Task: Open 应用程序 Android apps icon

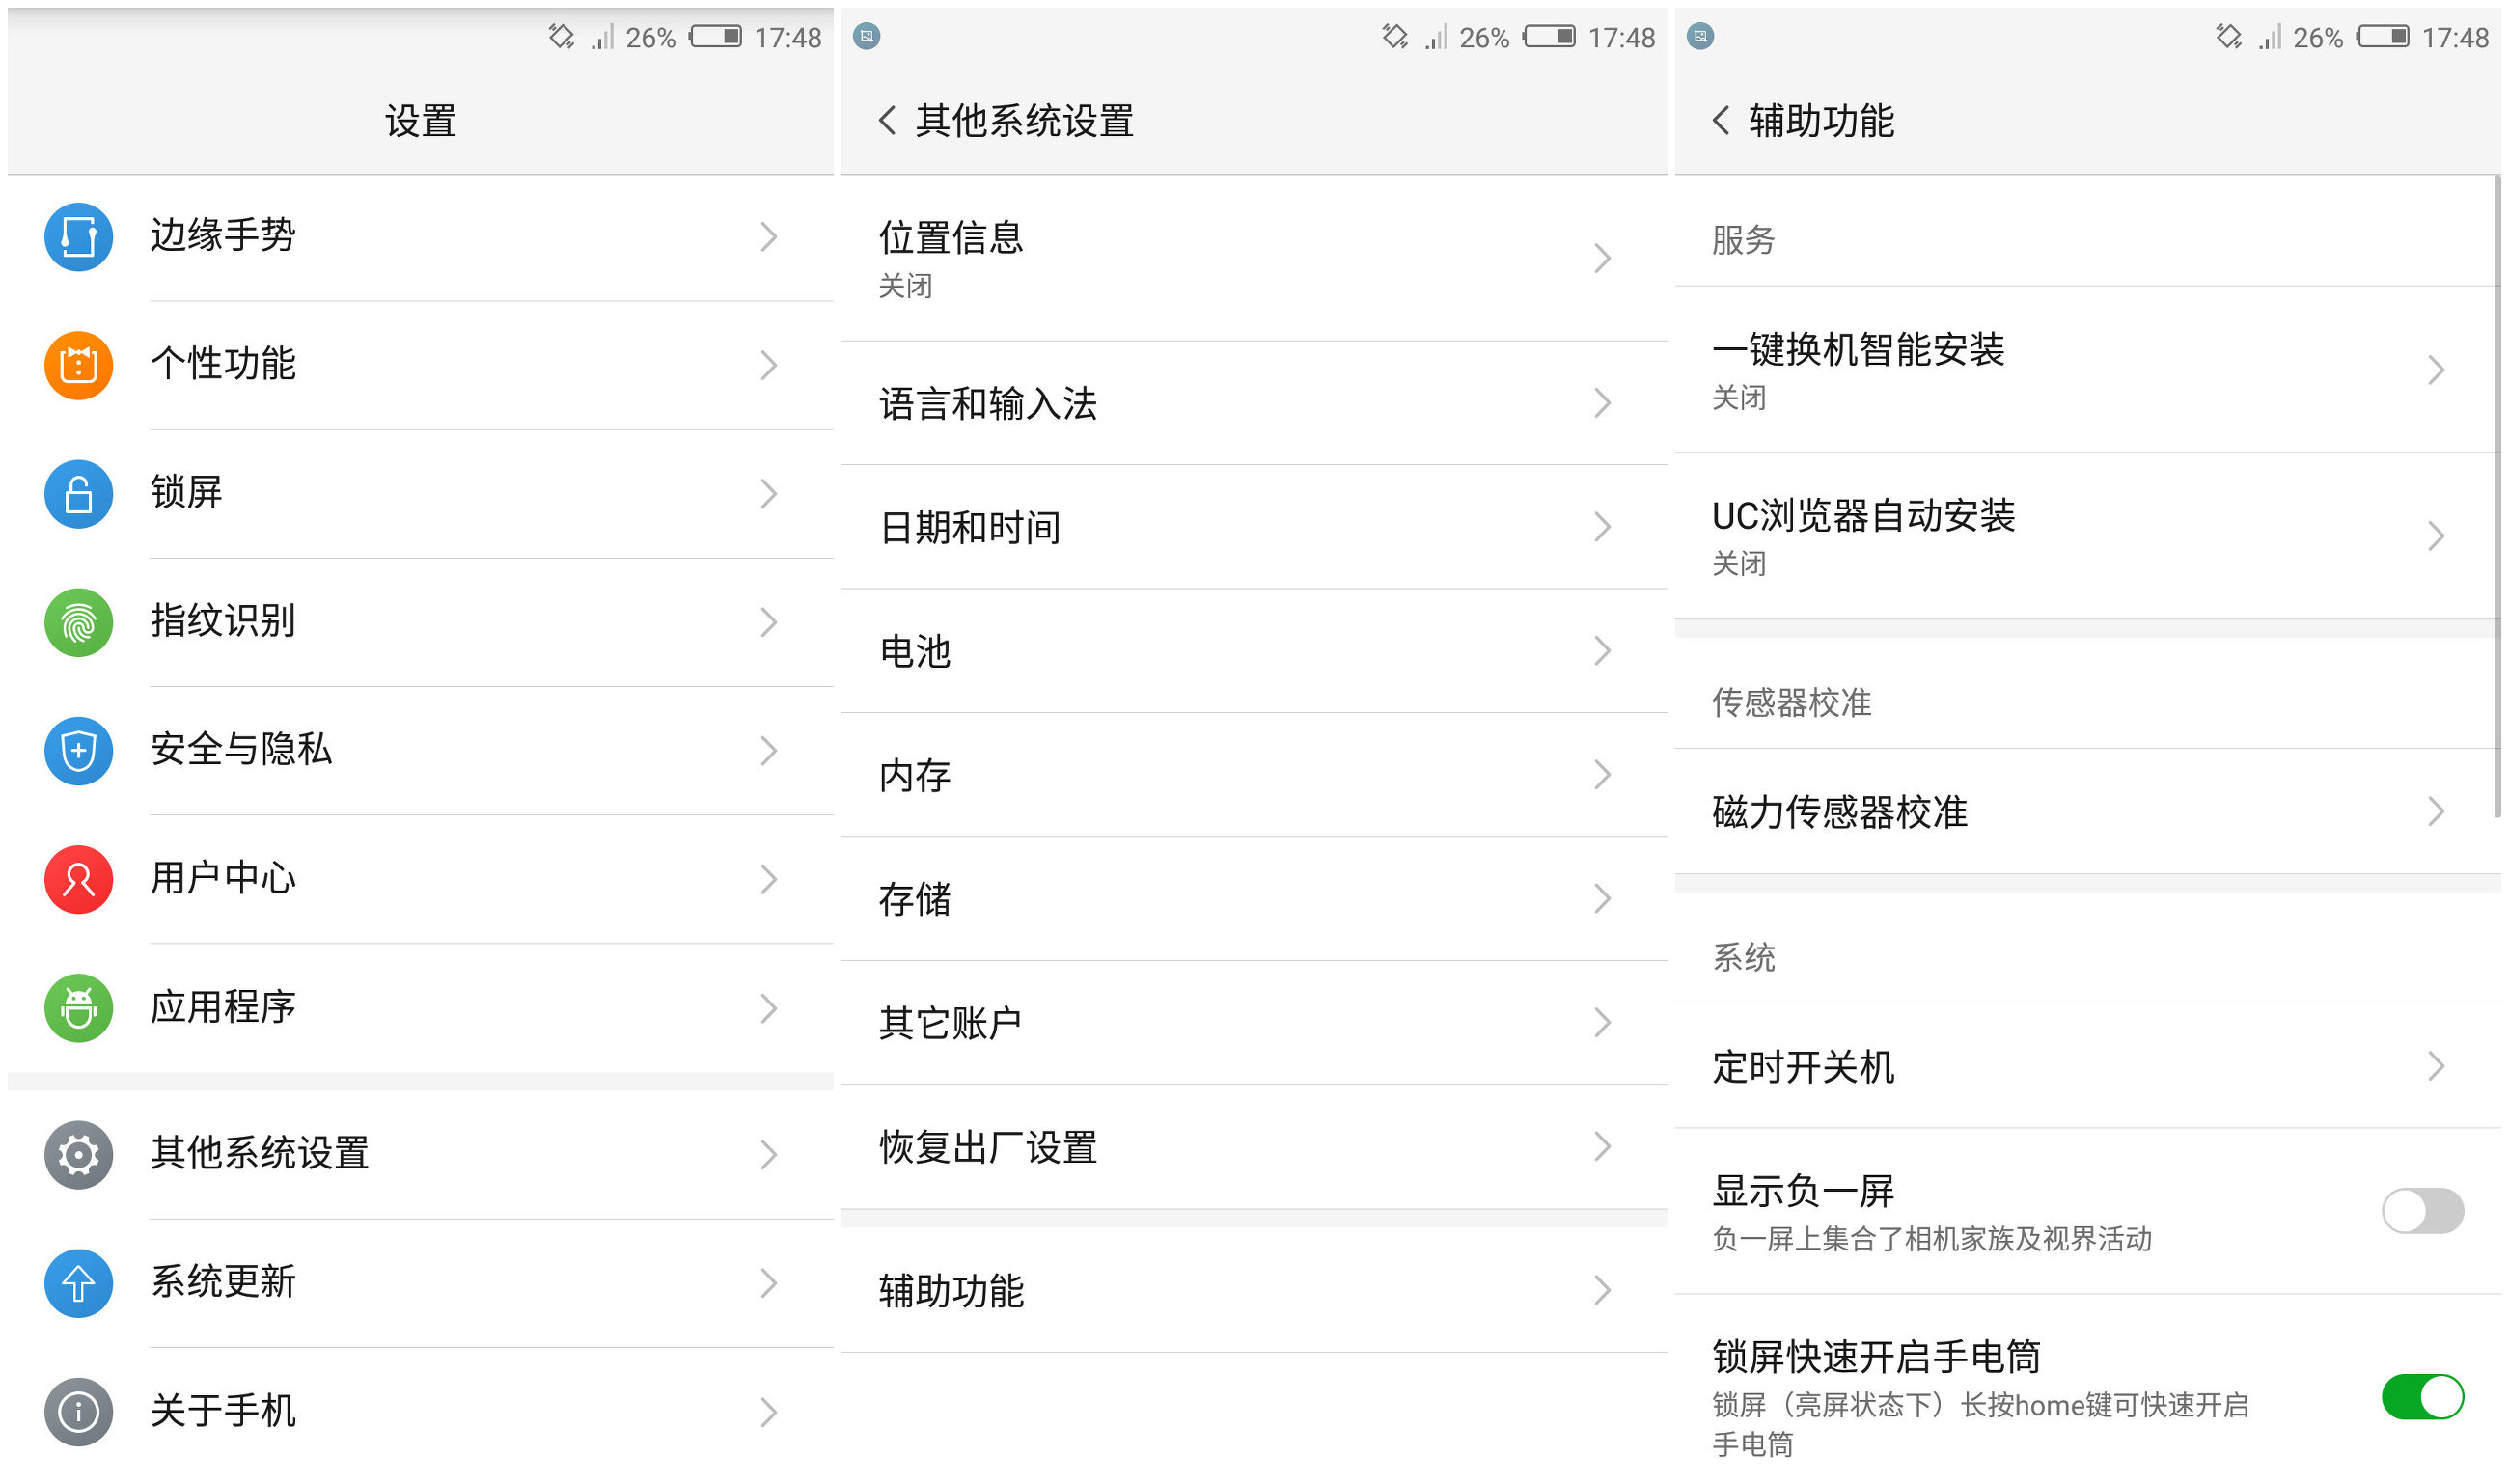Action: [78, 1008]
